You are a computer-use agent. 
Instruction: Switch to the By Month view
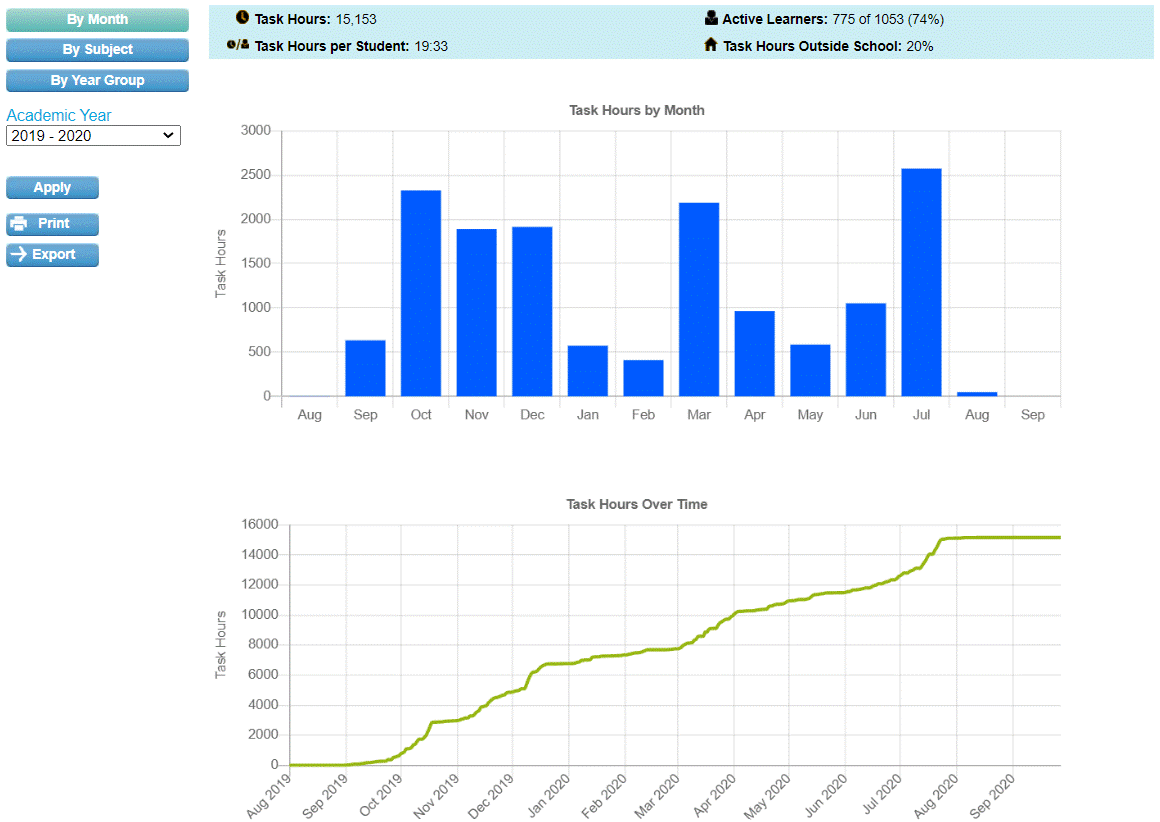tap(97, 20)
